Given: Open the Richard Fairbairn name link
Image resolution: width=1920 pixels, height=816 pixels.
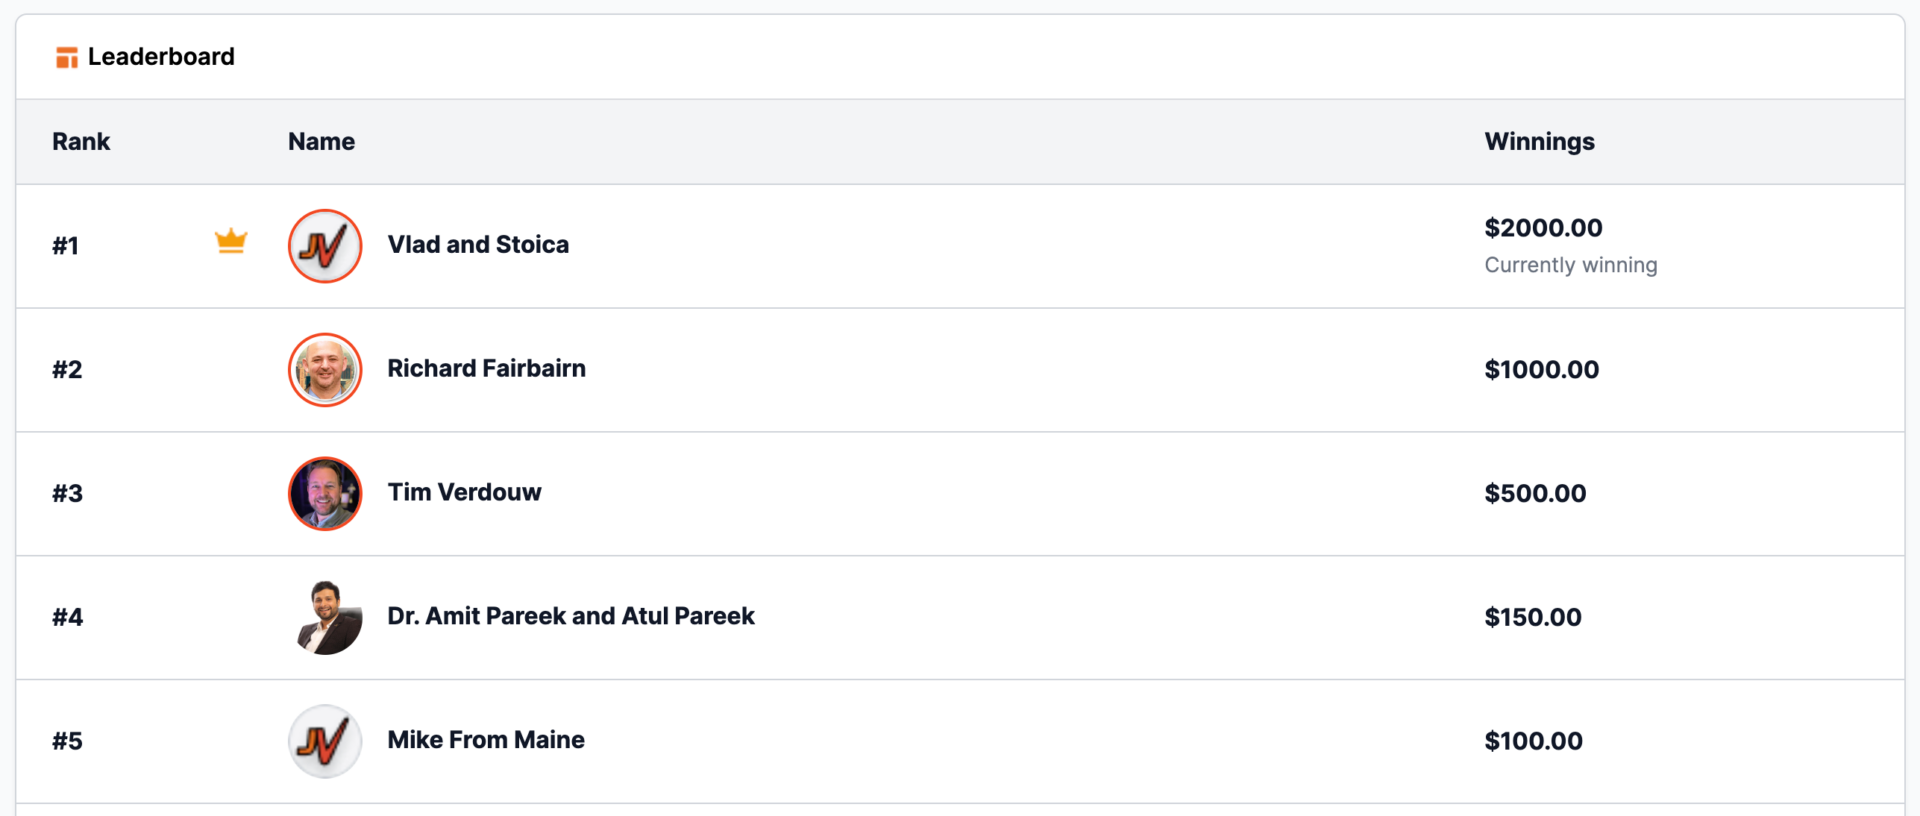Looking at the screenshot, I should pyautogui.click(x=486, y=369).
